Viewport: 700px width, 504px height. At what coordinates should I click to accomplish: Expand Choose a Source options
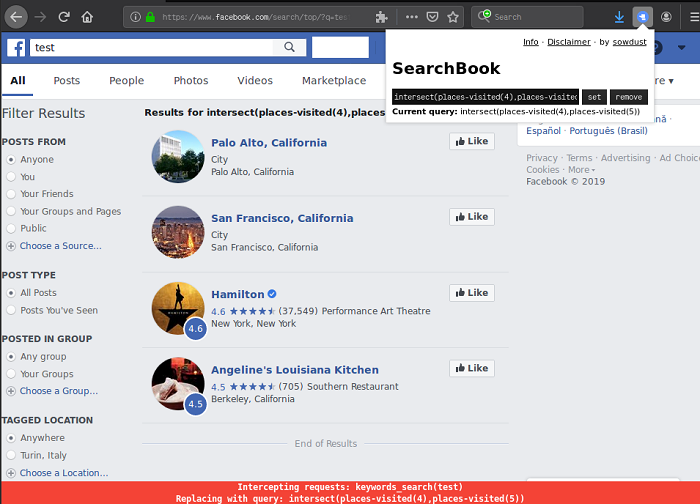61,246
